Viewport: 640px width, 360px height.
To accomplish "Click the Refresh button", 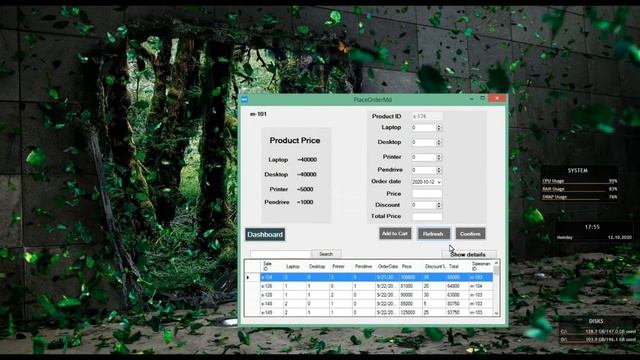I will pos(433,234).
